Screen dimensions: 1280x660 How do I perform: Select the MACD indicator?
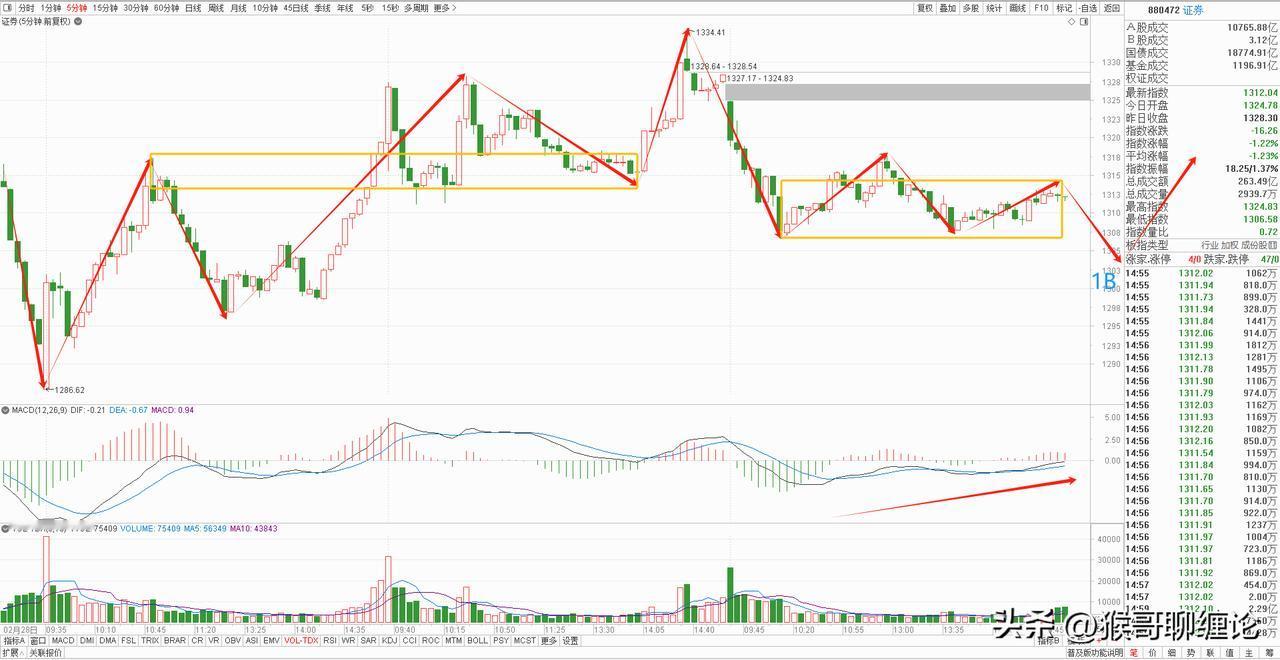(x=63, y=640)
